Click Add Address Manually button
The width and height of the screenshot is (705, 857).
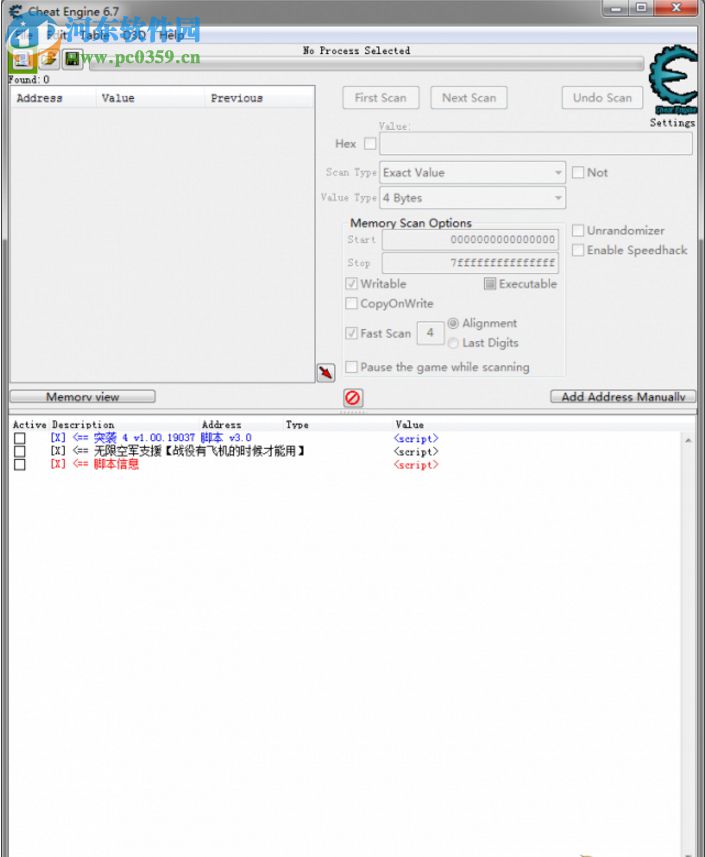click(x=623, y=397)
